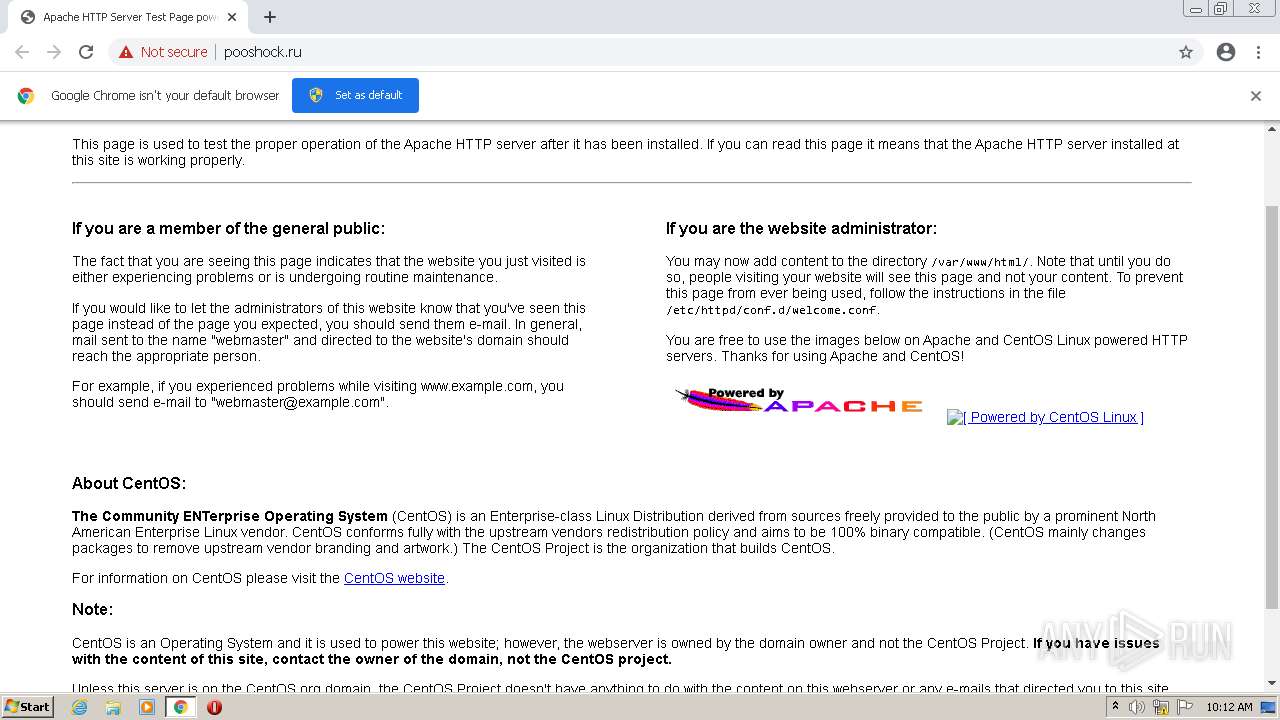Viewport: 1280px width, 720px height.
Task: Click the Not secure label text
Action: pos(174,52)
